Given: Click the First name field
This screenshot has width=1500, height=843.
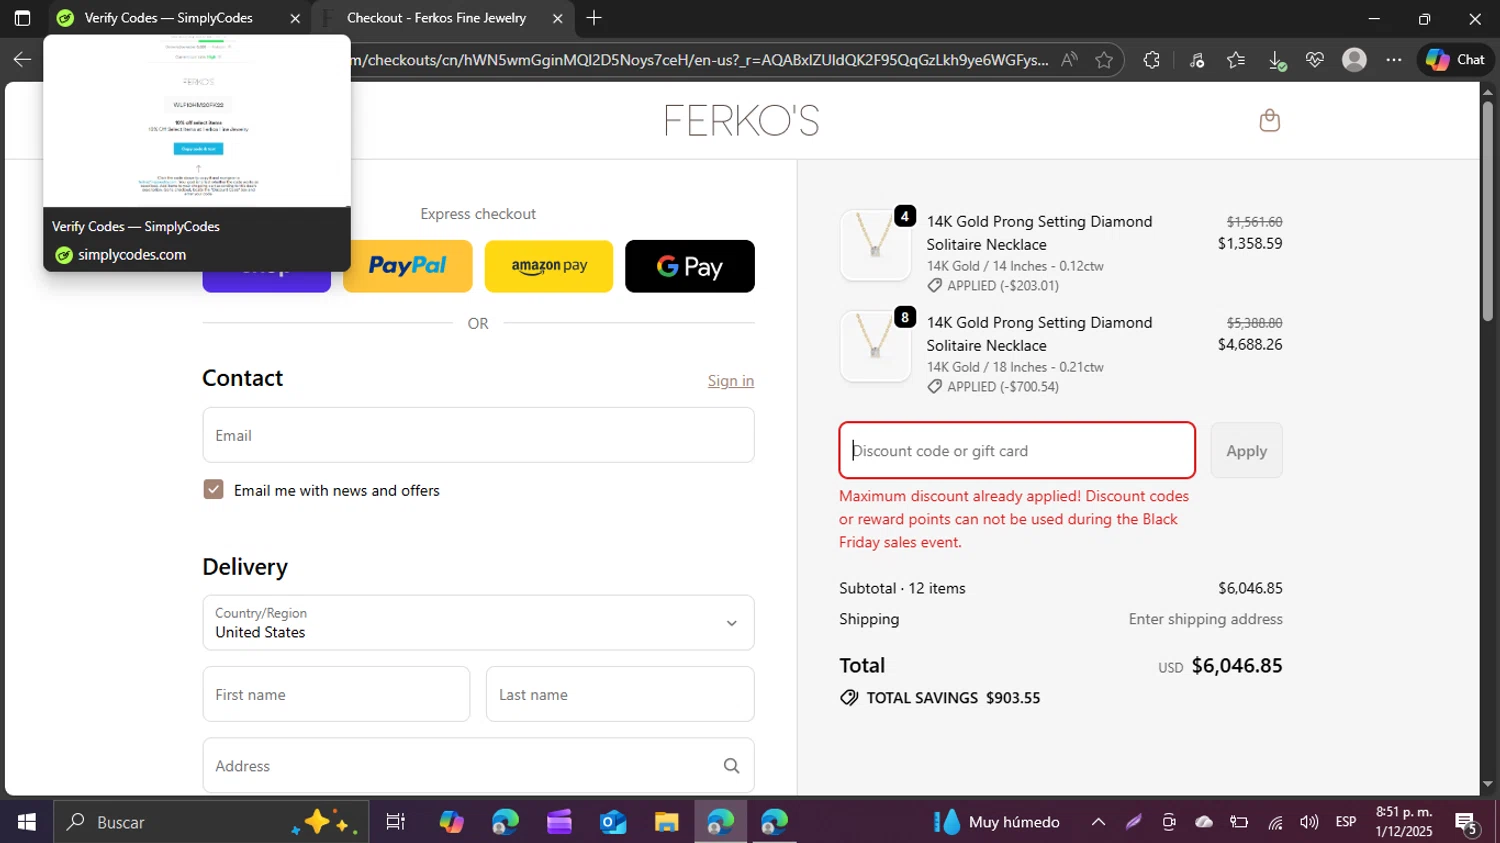Looking at the screenshot, I should click(x=336, y=694).
